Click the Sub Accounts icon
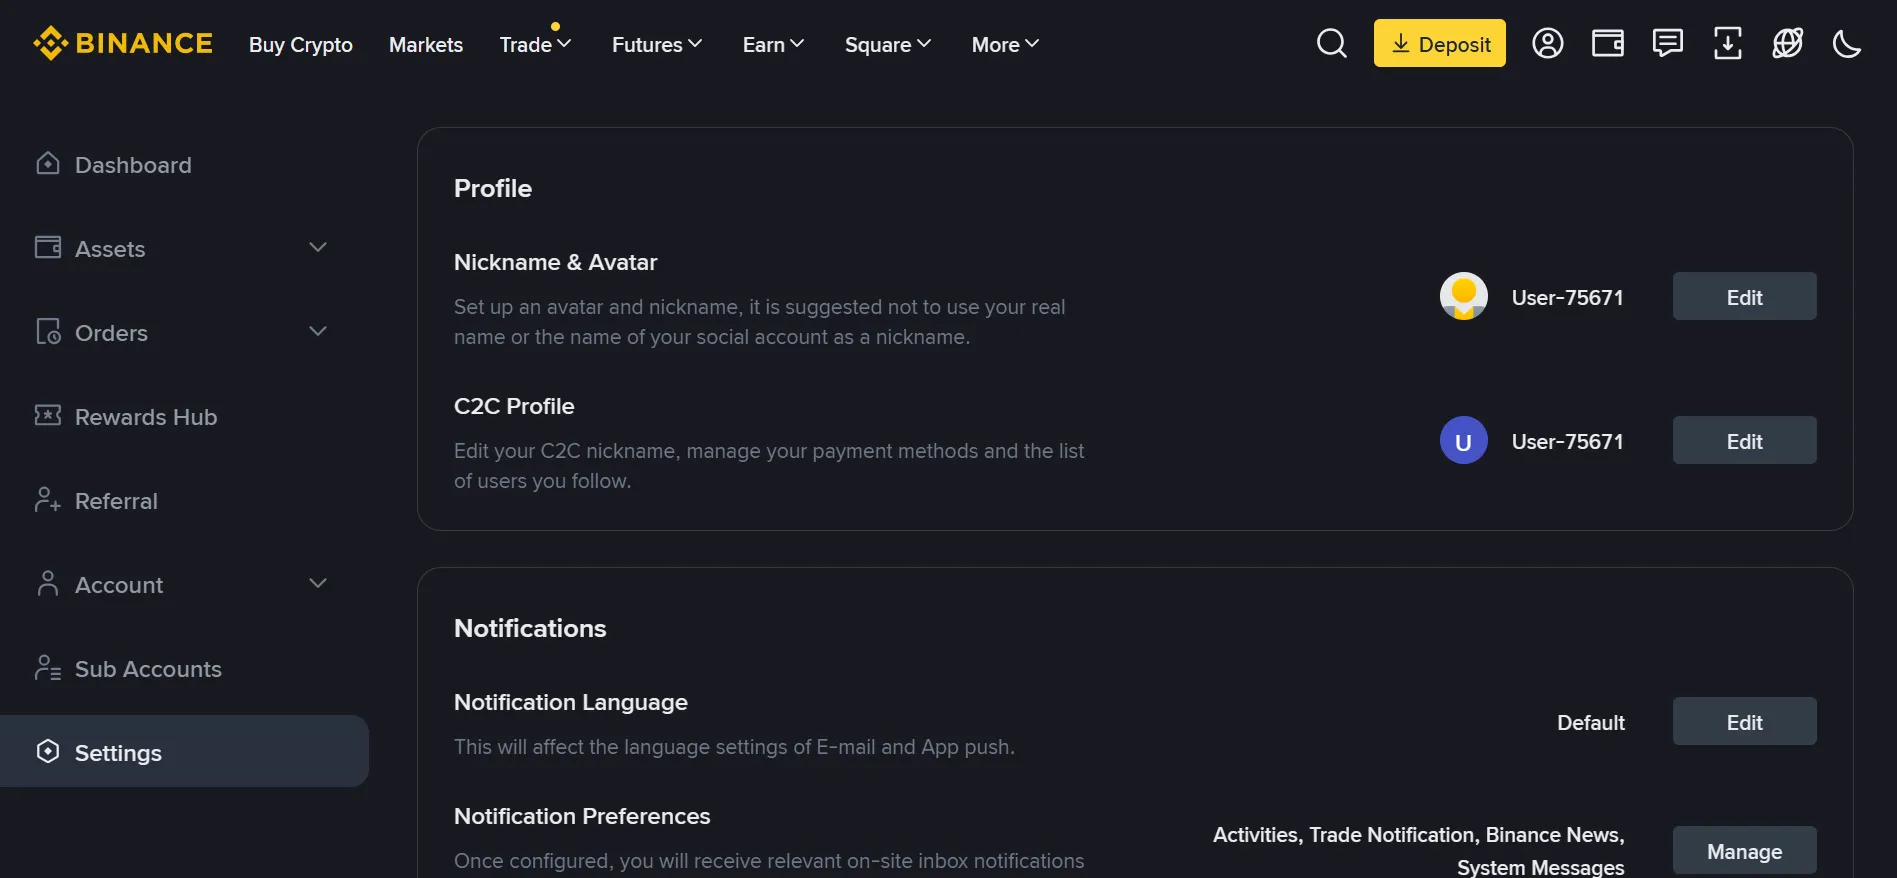The height and width of the screenshot is (878, 1897). 46,667
